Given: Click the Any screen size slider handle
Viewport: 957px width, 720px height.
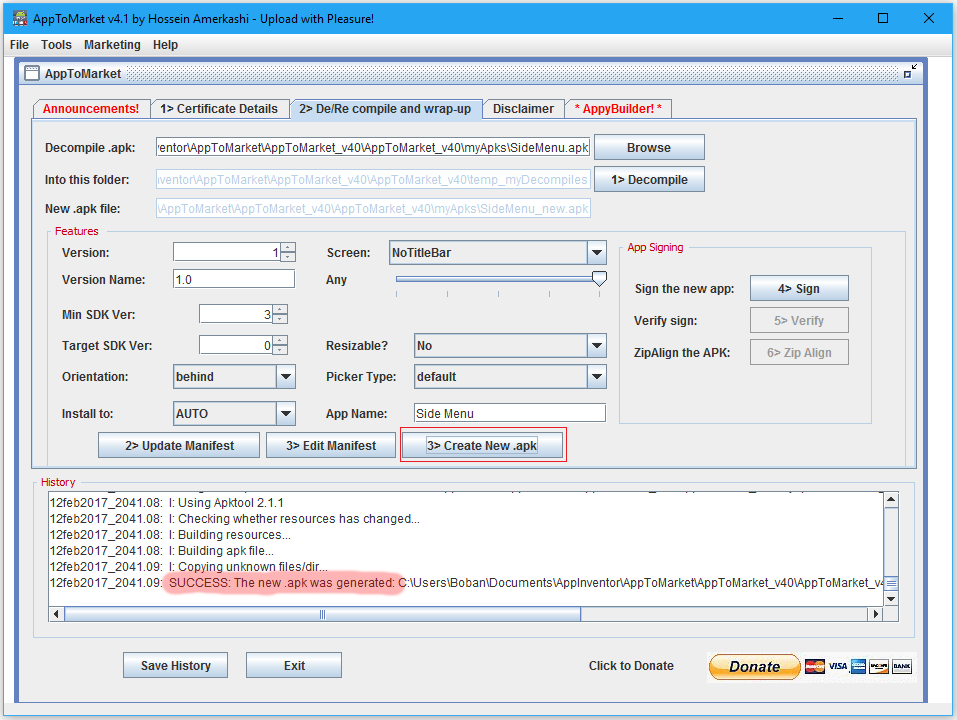Looking at the screenshot, I should 600,279.
